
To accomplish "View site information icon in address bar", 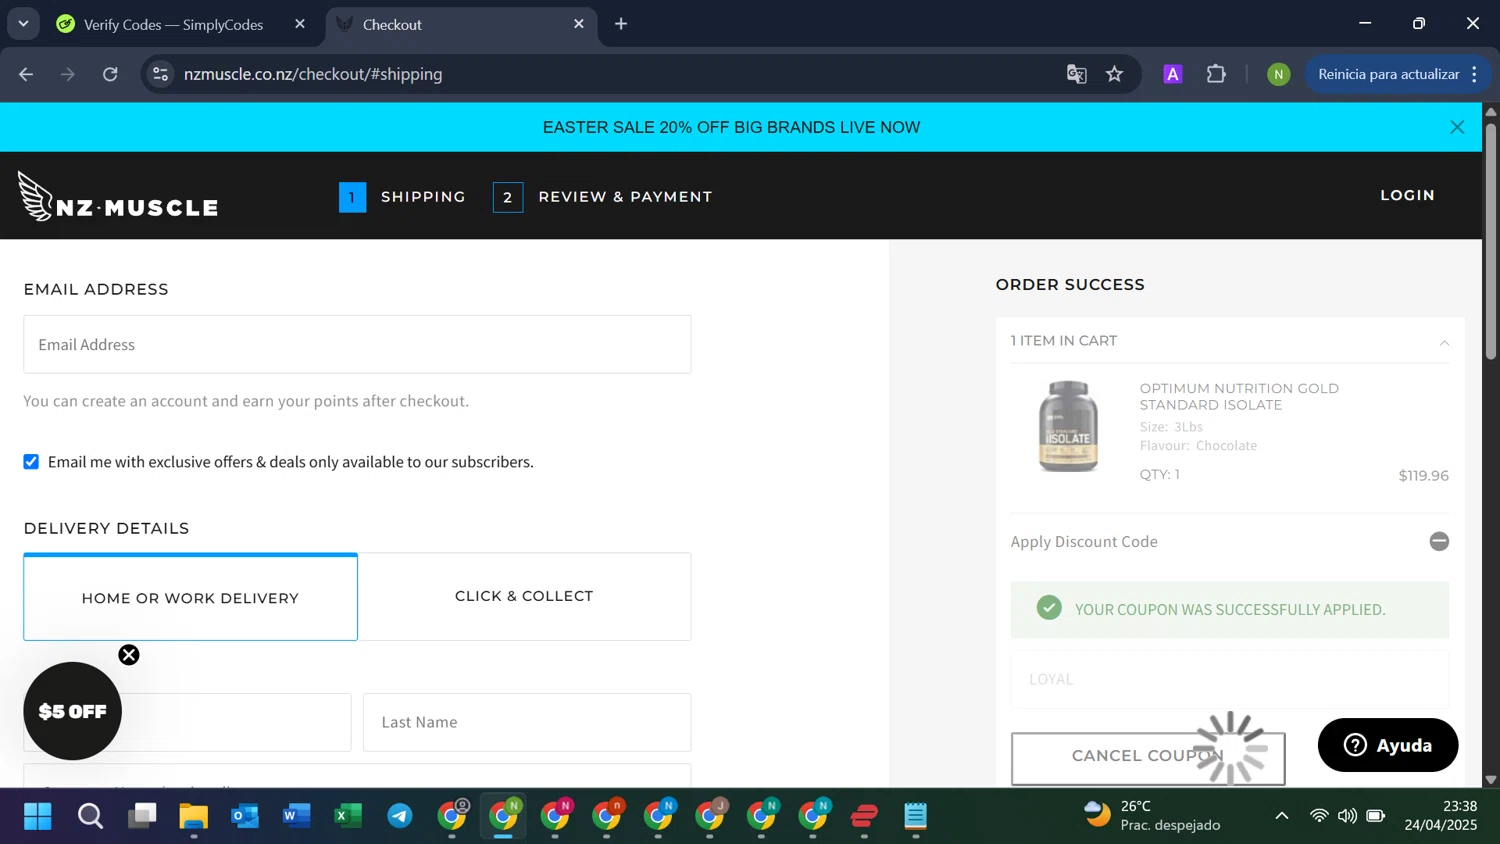I will click(160, 74).
